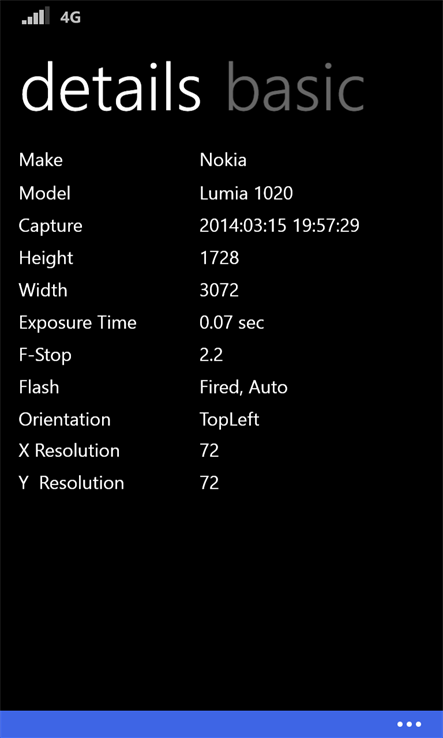This screenshot has height=738, width=443.
Task: Select the details pivot header
Action: 111,88
